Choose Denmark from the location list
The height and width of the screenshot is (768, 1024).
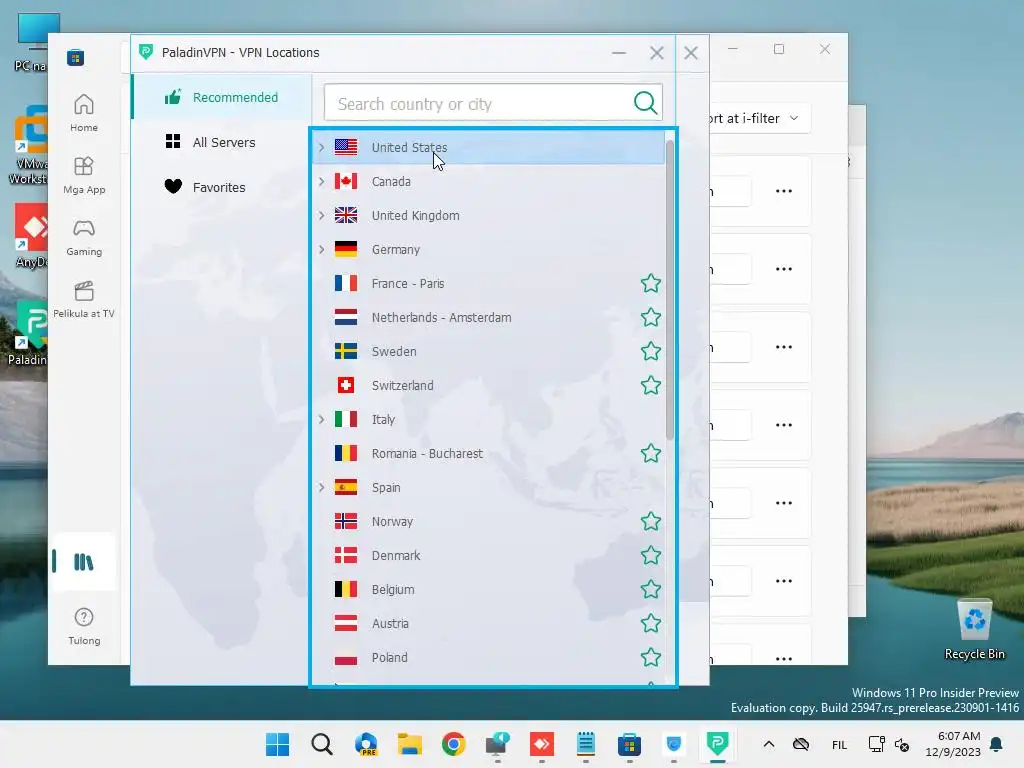pos(488,555)
